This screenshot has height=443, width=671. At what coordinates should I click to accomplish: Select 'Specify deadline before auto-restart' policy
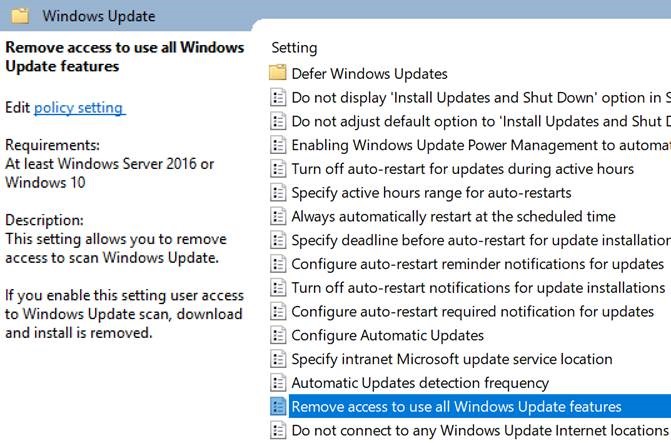pyautogui.click(x=479, y=240)
